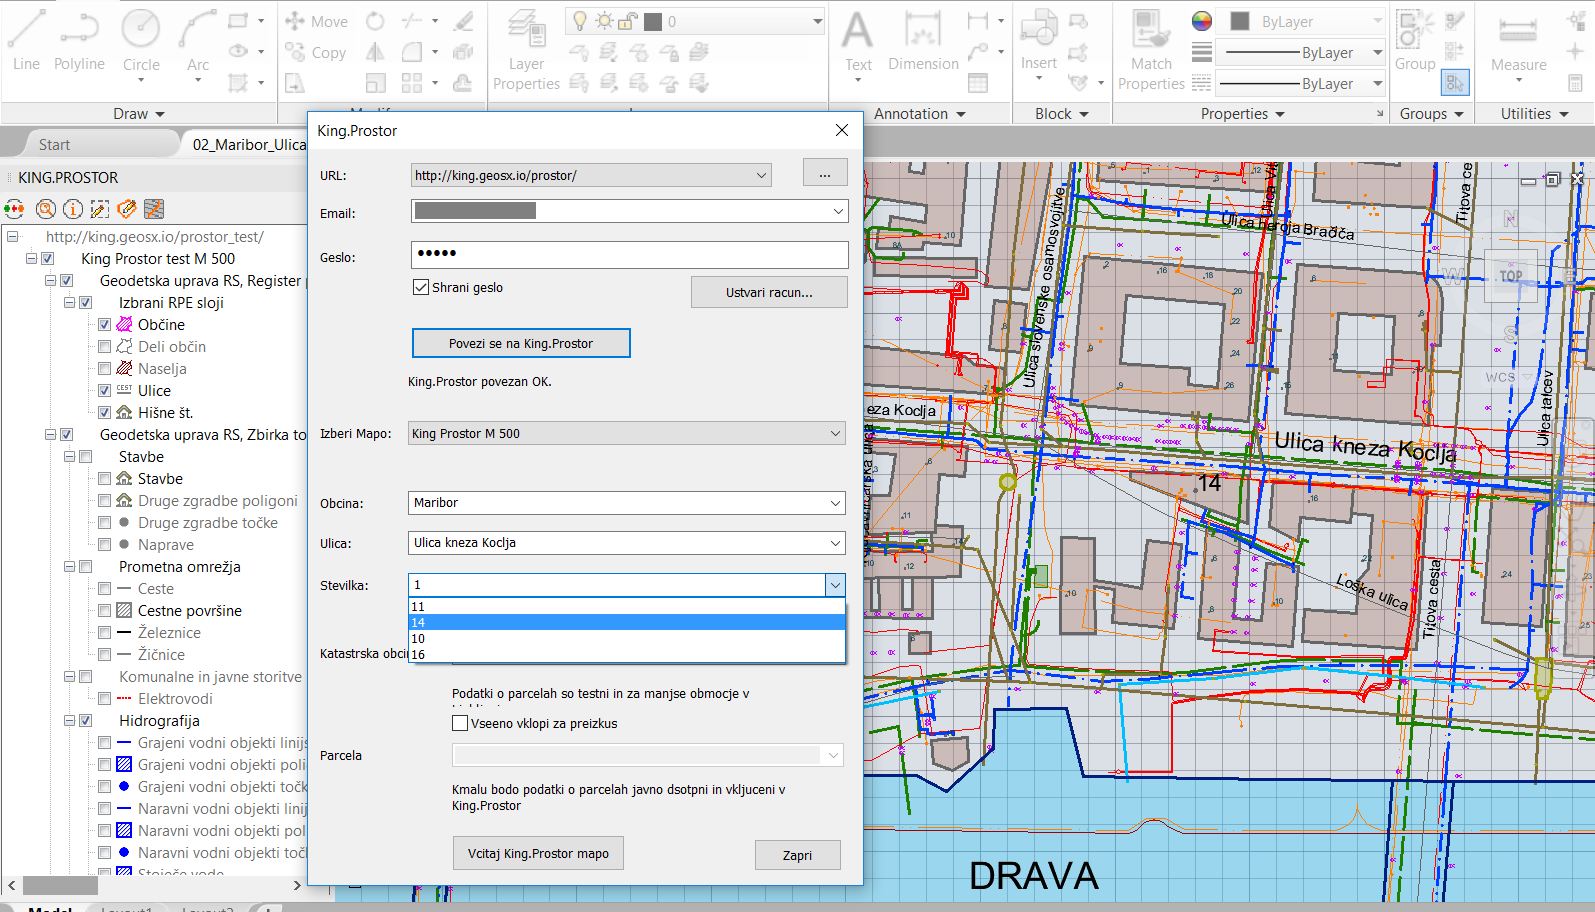This screenshot has width=1595, height=912.
Task: Choose the Dimension tool
Action: [x=923, y=40]
